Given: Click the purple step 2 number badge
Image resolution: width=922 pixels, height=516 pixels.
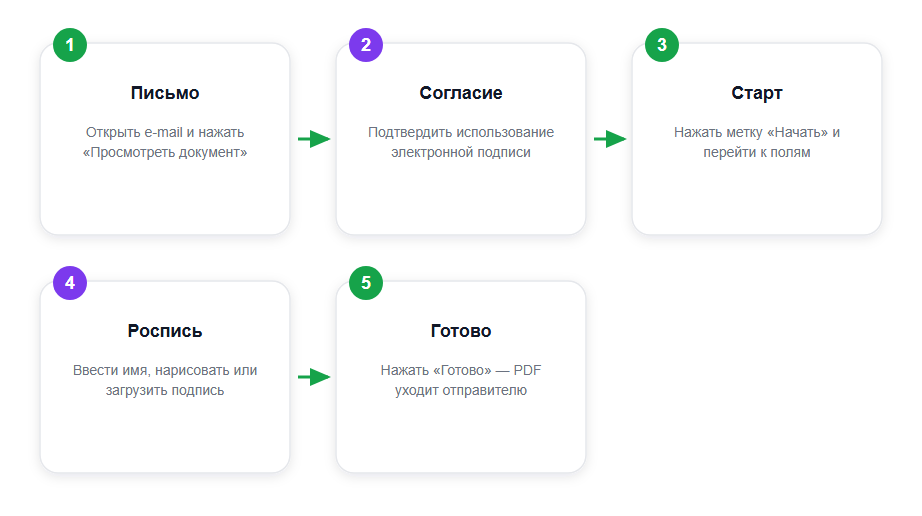Looking at the screenshot, I should point(366,45).
